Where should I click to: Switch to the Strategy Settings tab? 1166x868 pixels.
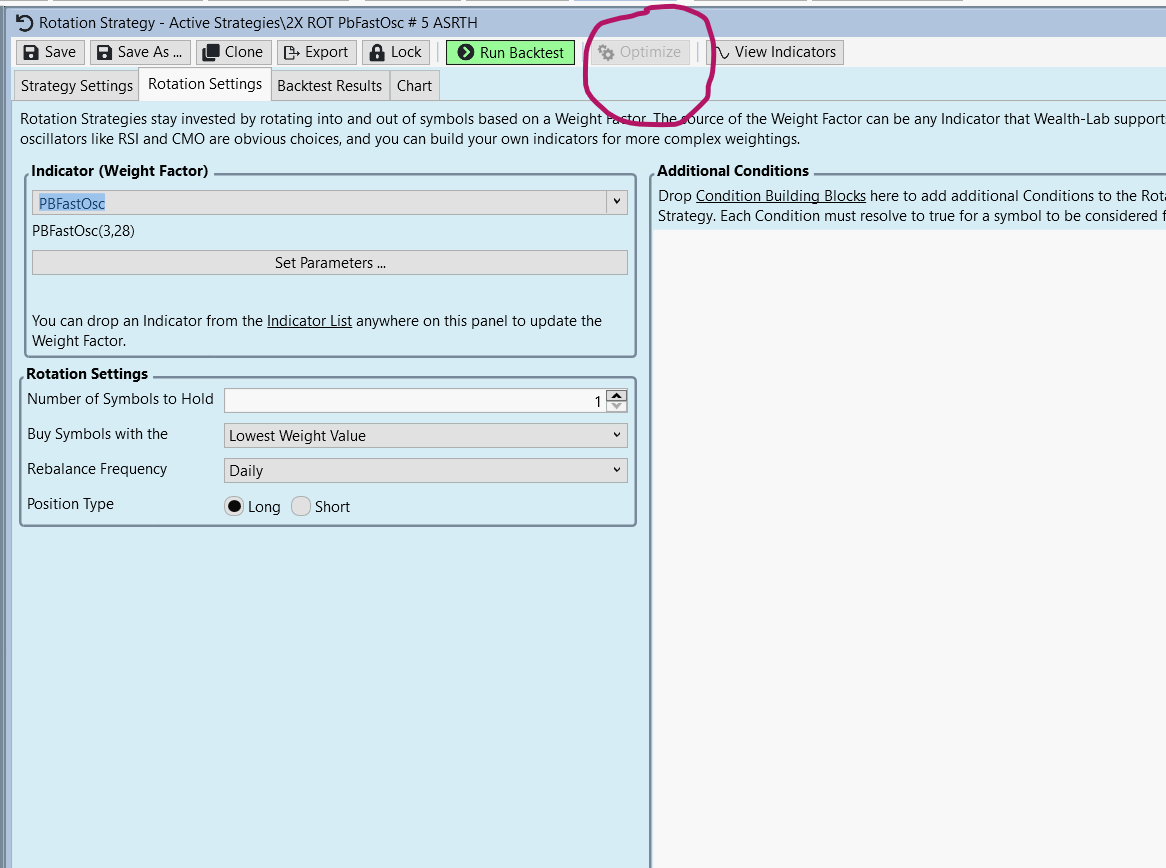coord(77,86)
